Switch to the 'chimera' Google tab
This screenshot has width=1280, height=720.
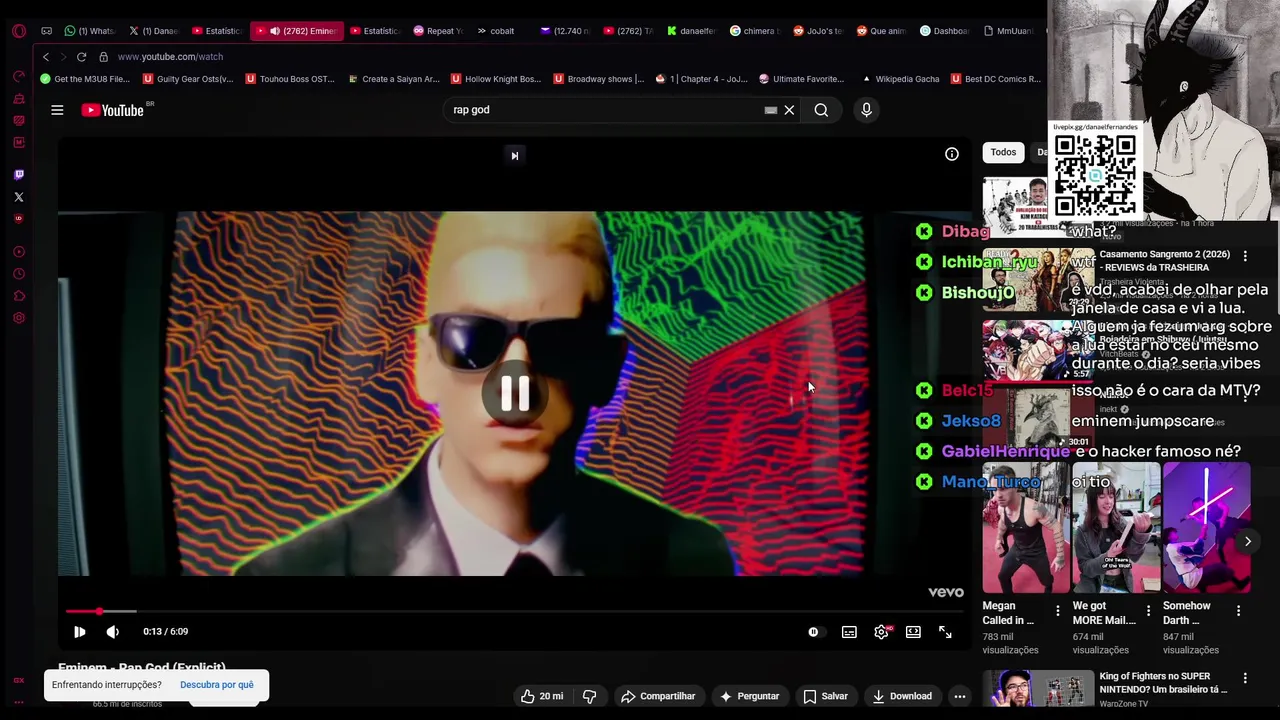(755, 31)
